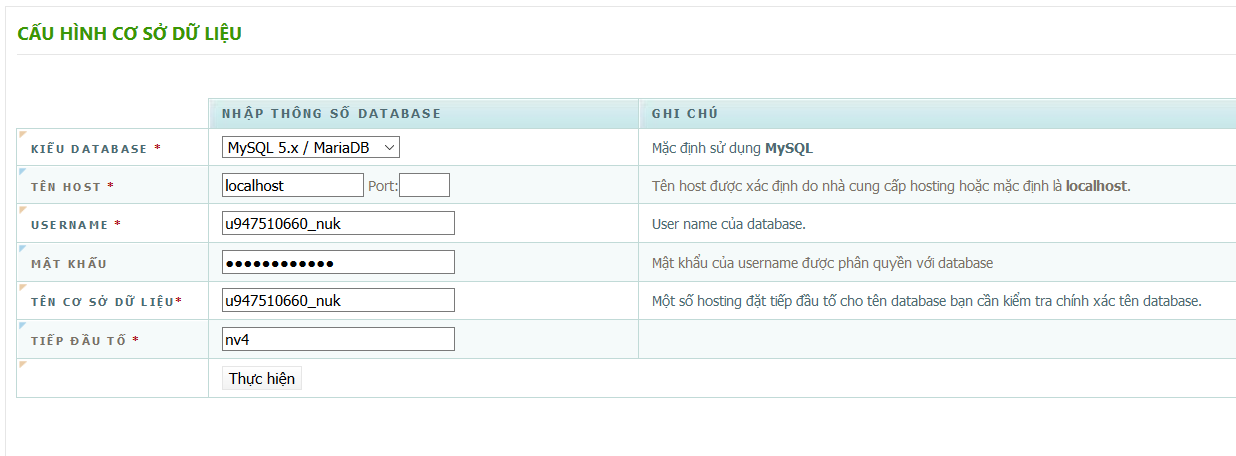1236x456 pixels.
Task: Open the Kiểu Database dropdown
Action: pos(311,147)
